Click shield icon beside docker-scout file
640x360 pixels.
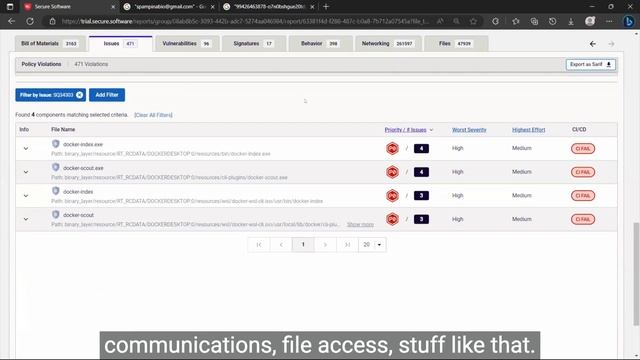[x=56, y=214]
